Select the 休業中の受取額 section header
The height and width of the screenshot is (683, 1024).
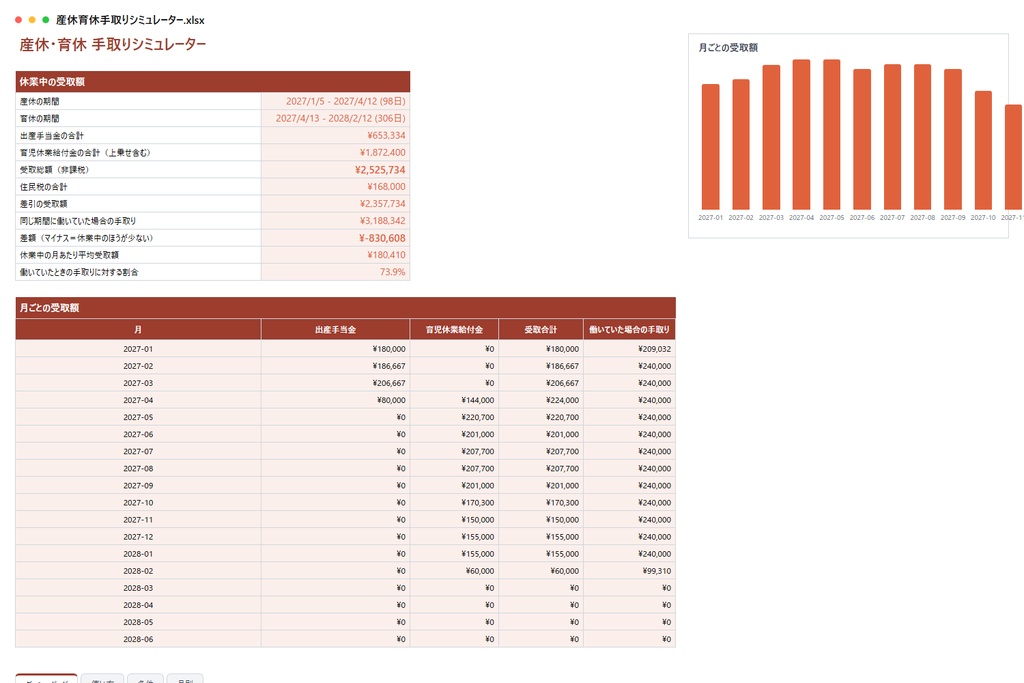(x=213, y=82)
